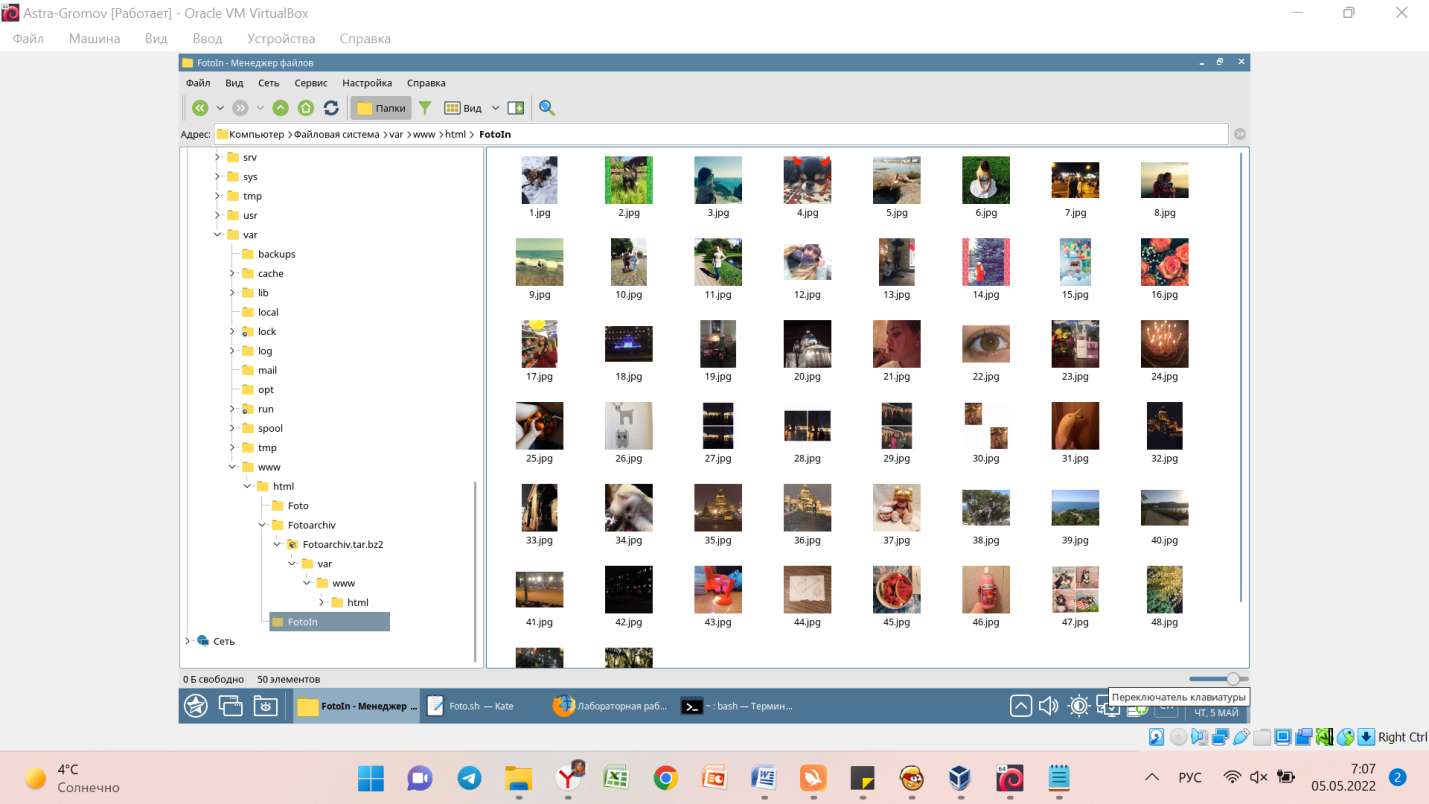Open the weather widget showing 4°C

pos(72,778)
